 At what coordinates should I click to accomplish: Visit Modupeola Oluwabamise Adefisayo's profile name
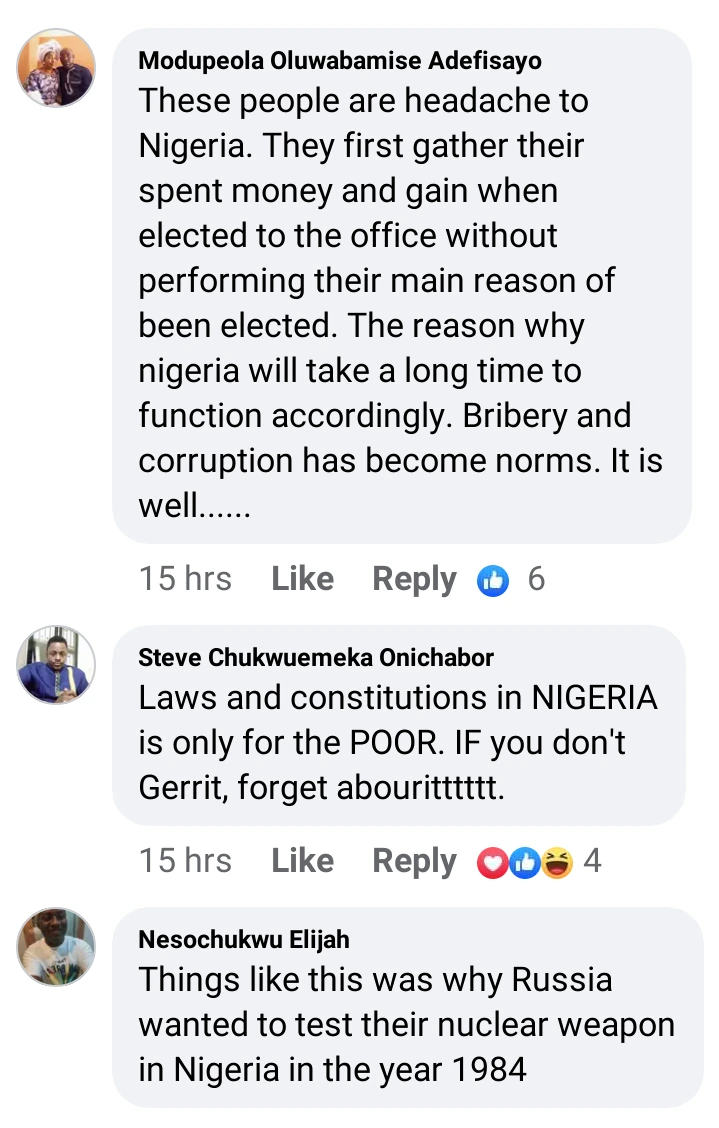340,61
